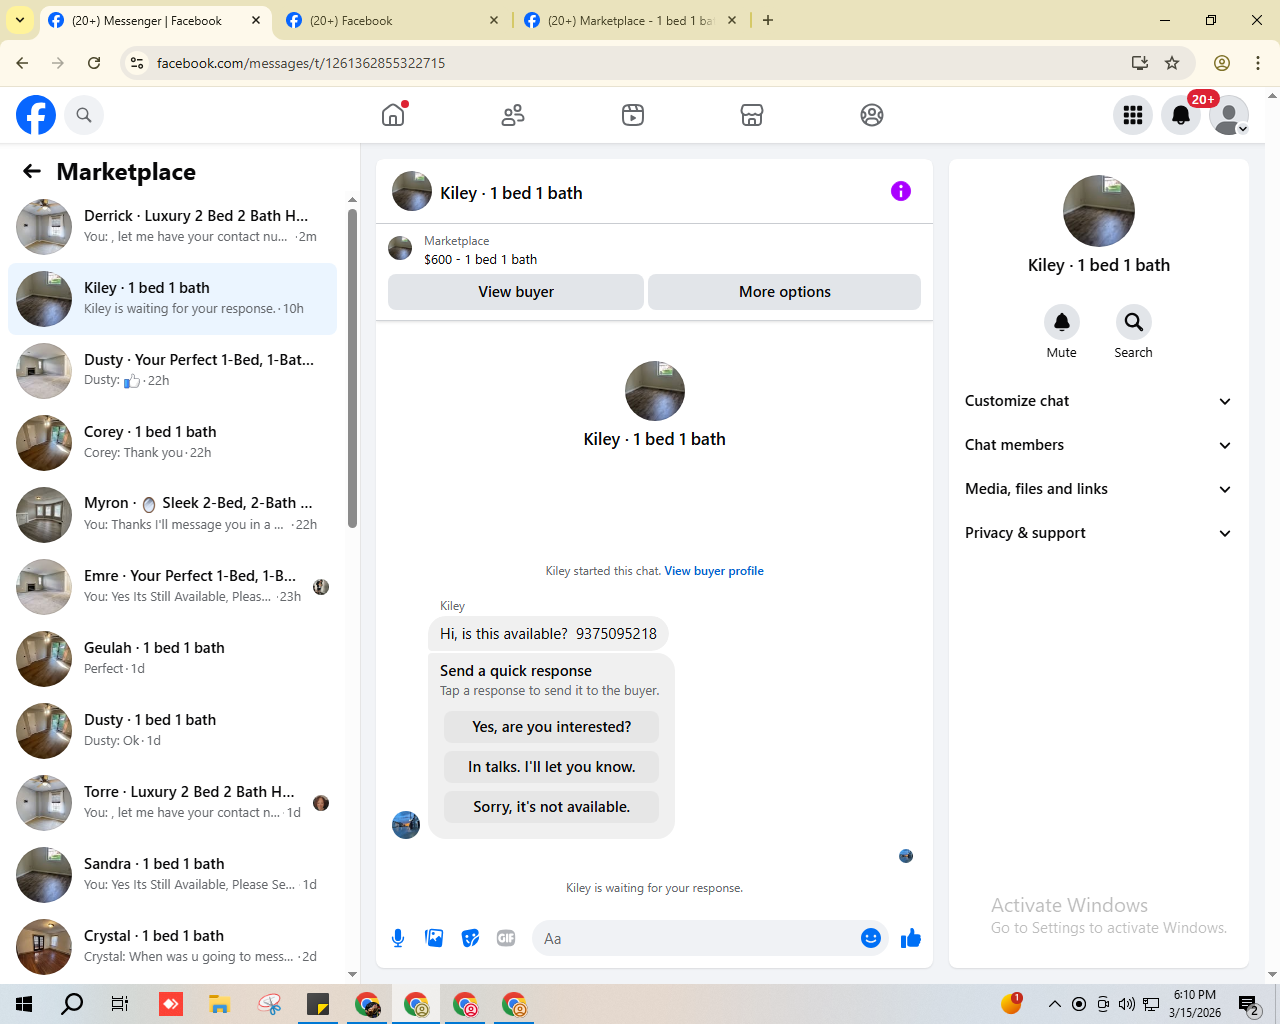The width and height of the screenshot is (1280, 1024).
Task: Open the Groups icon in top navigation
Action: 872,115
